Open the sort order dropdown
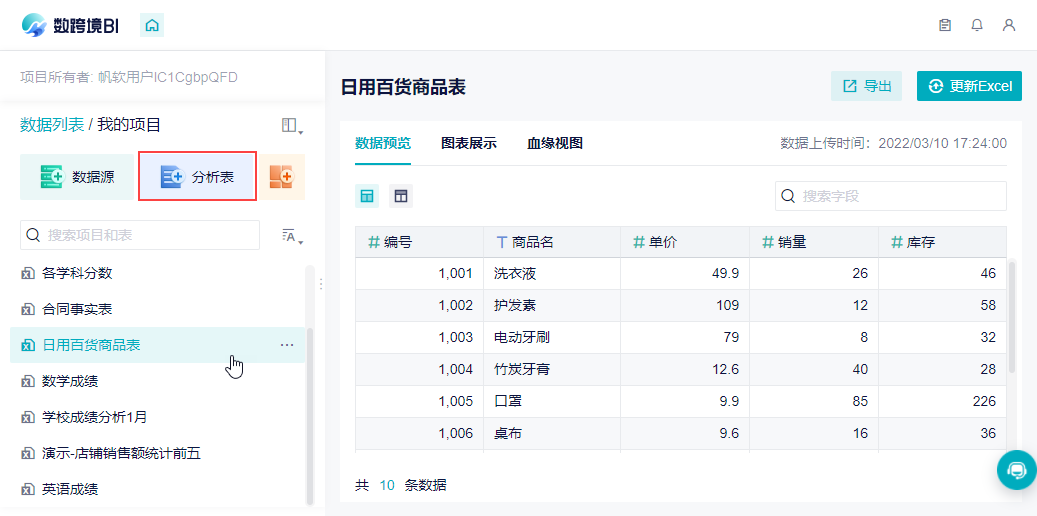Image resolution: width=1037 pixels, height=516 pixels. 291,236
